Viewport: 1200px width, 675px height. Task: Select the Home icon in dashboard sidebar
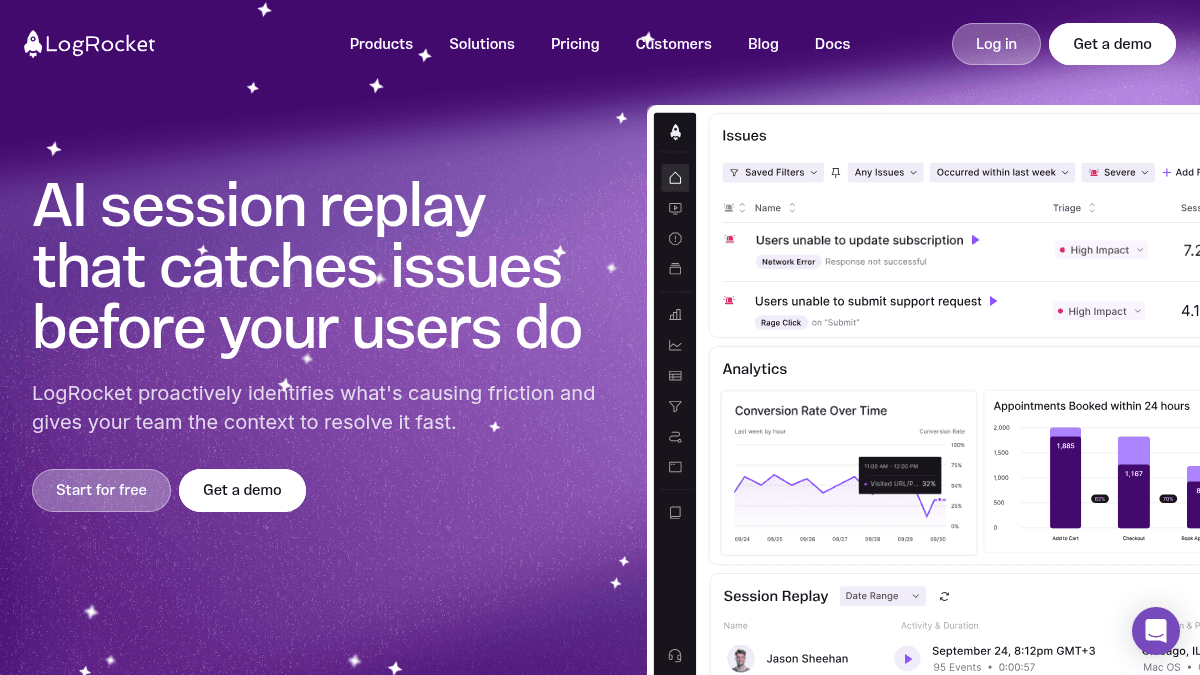click(675, 178)
